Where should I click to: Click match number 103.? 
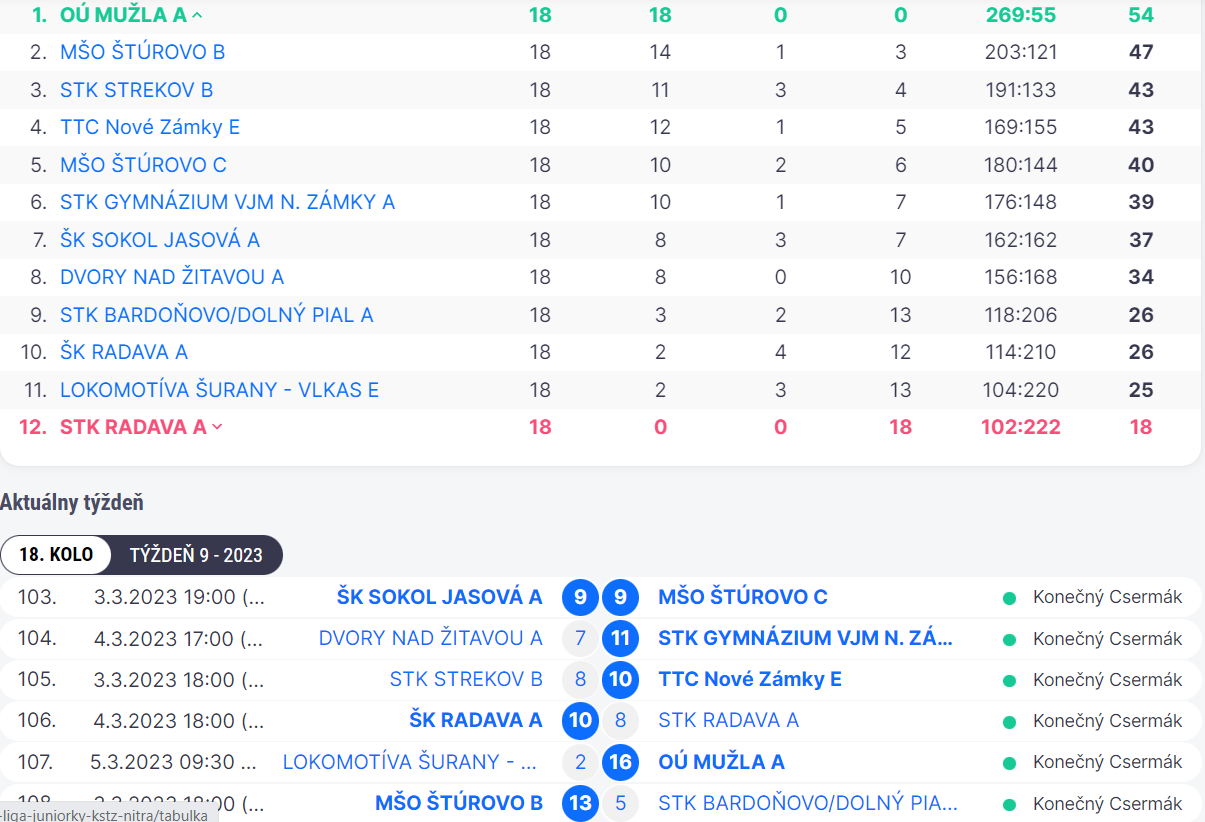37,597
